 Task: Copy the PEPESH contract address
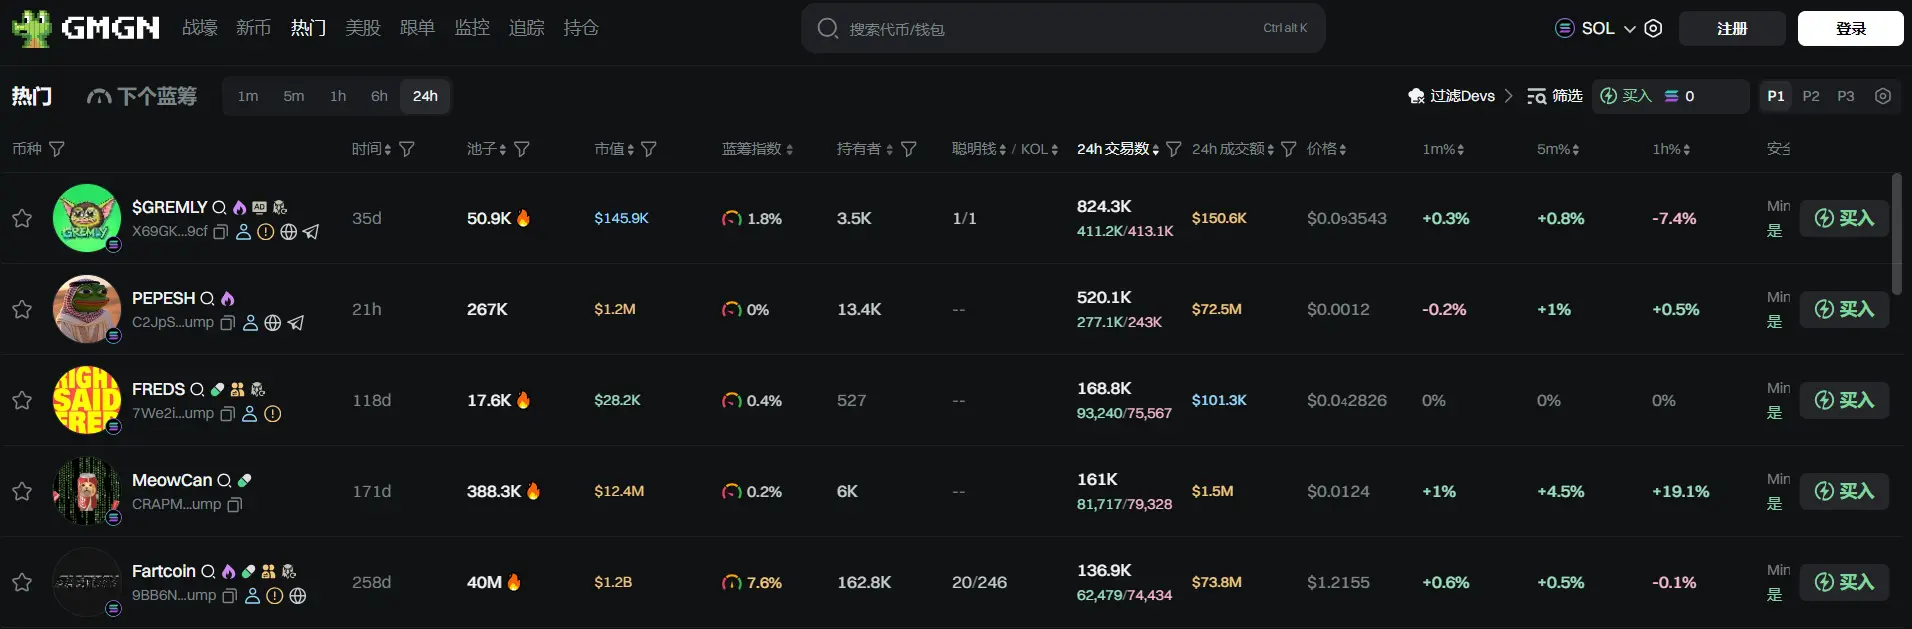pos(228,323)
